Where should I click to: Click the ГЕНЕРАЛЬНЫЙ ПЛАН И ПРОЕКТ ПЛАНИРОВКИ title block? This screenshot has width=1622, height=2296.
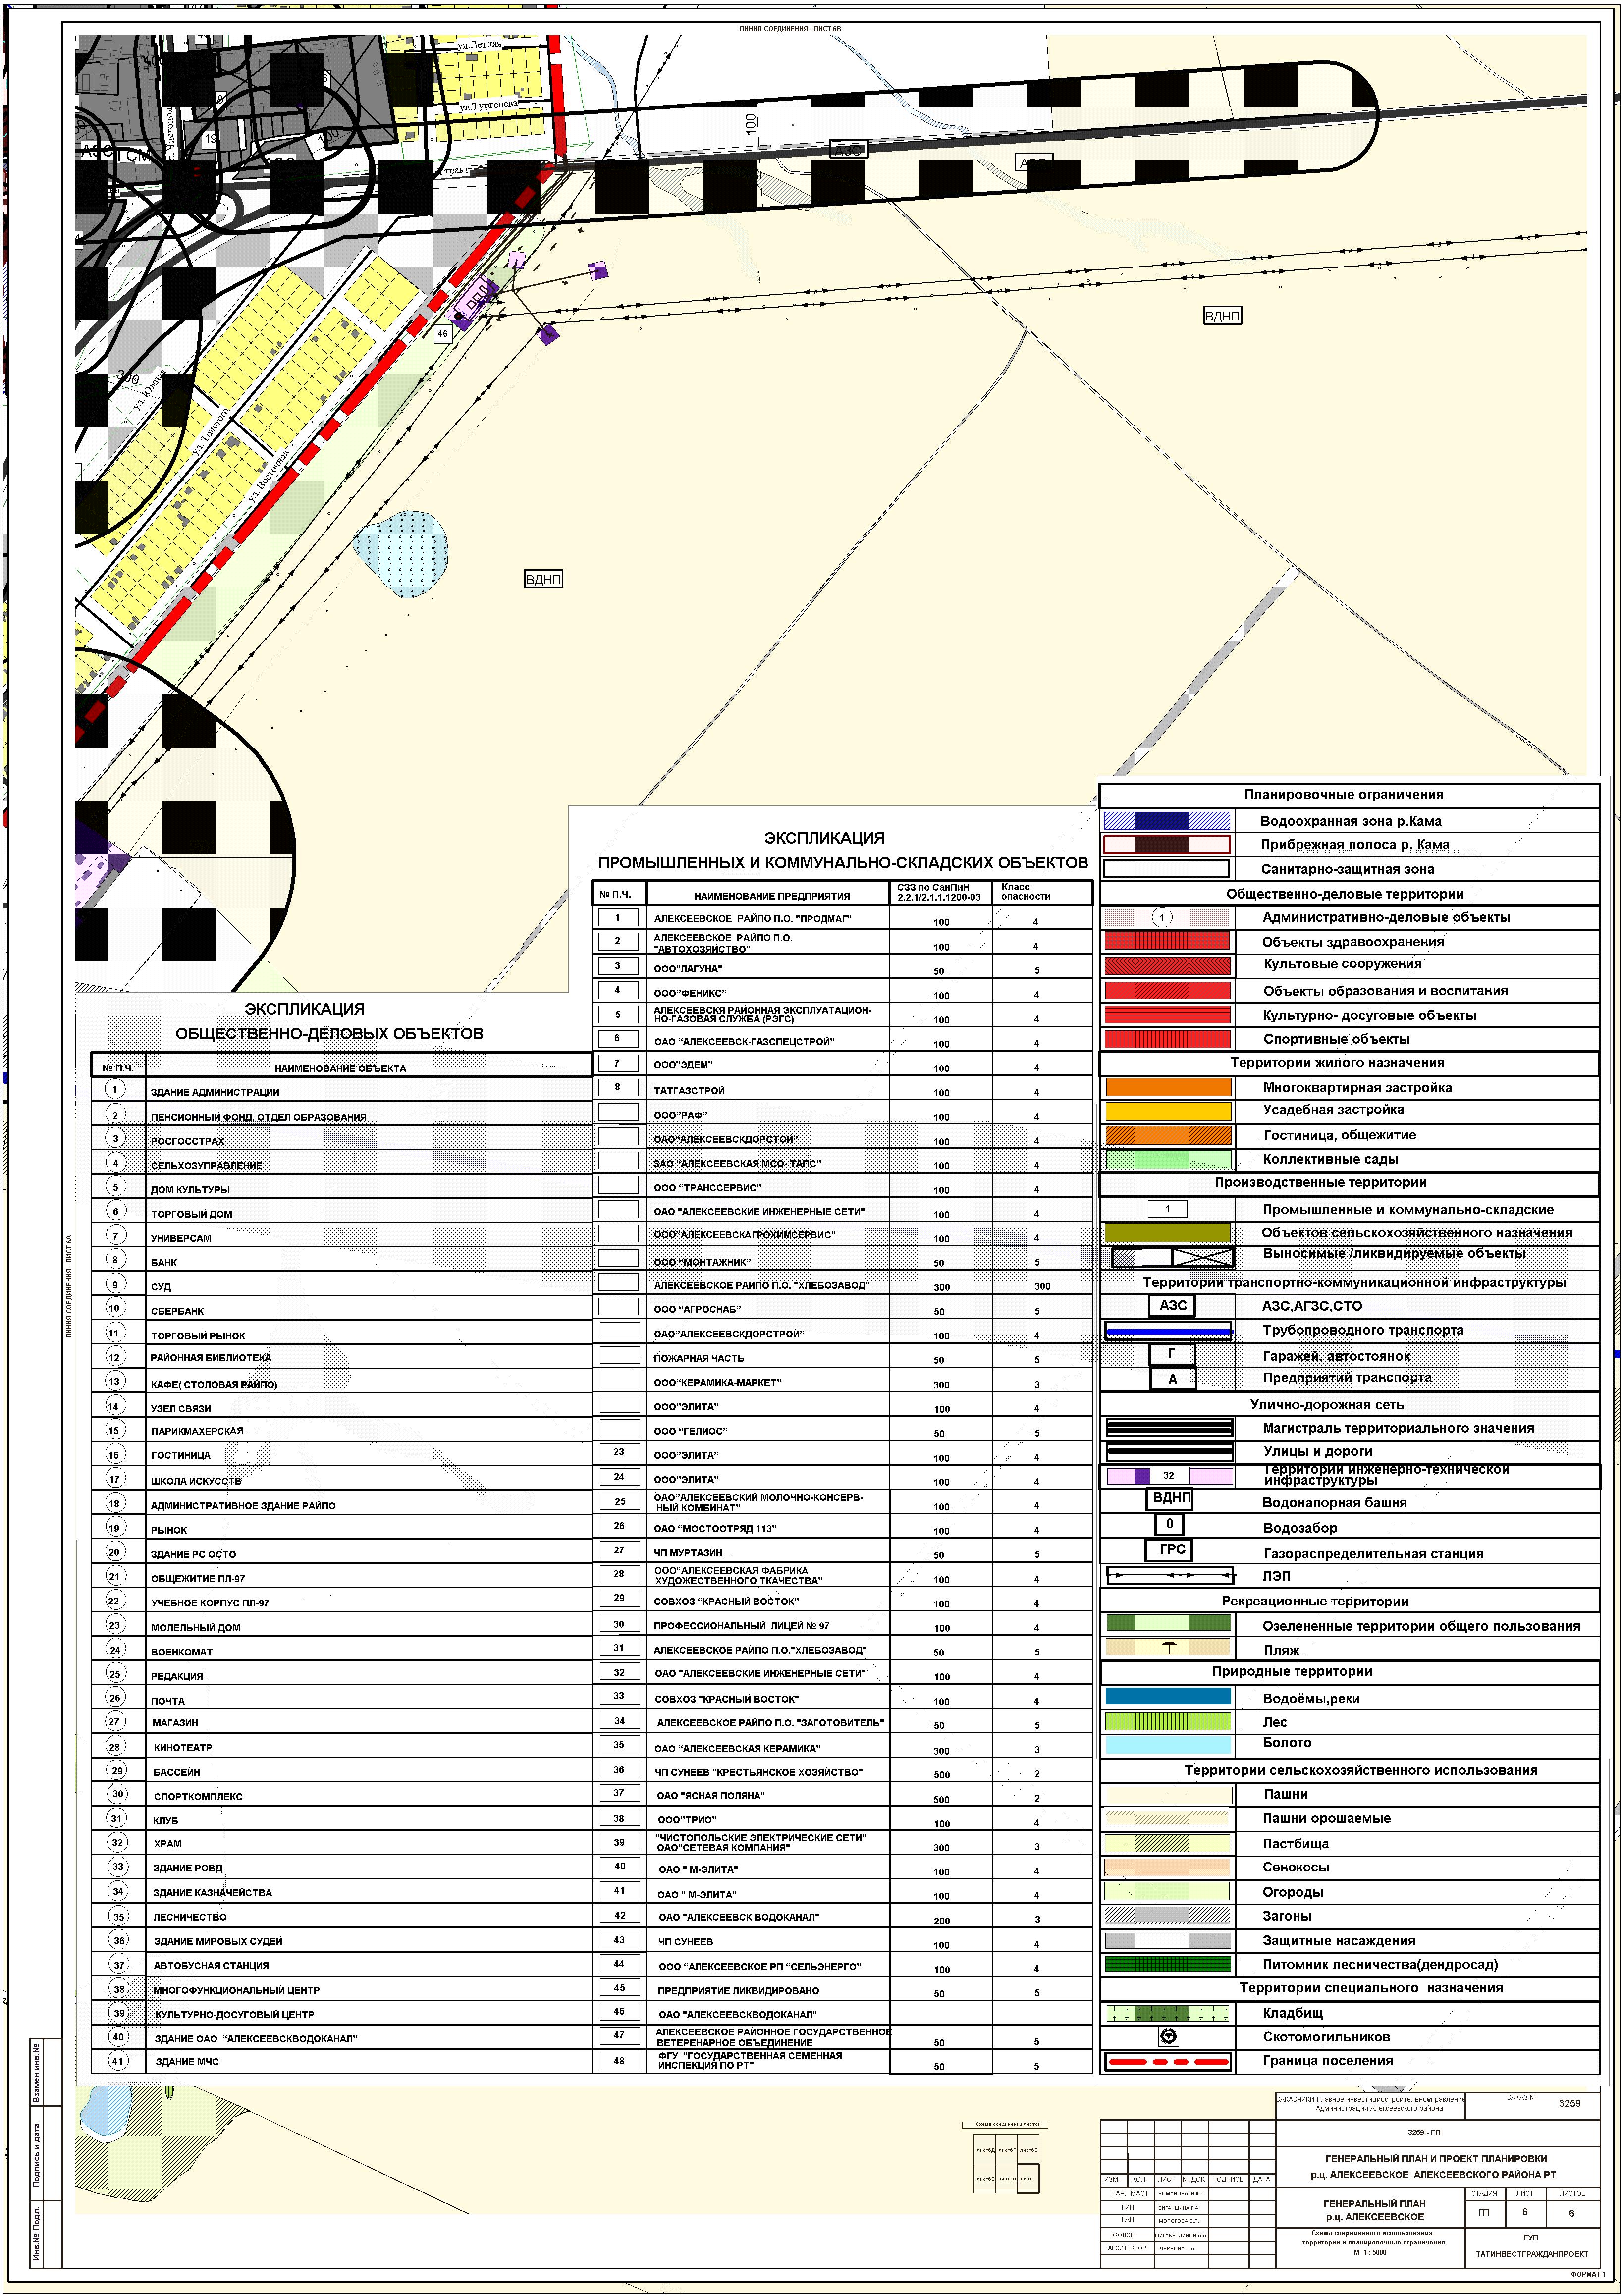pos(1435,2166)
